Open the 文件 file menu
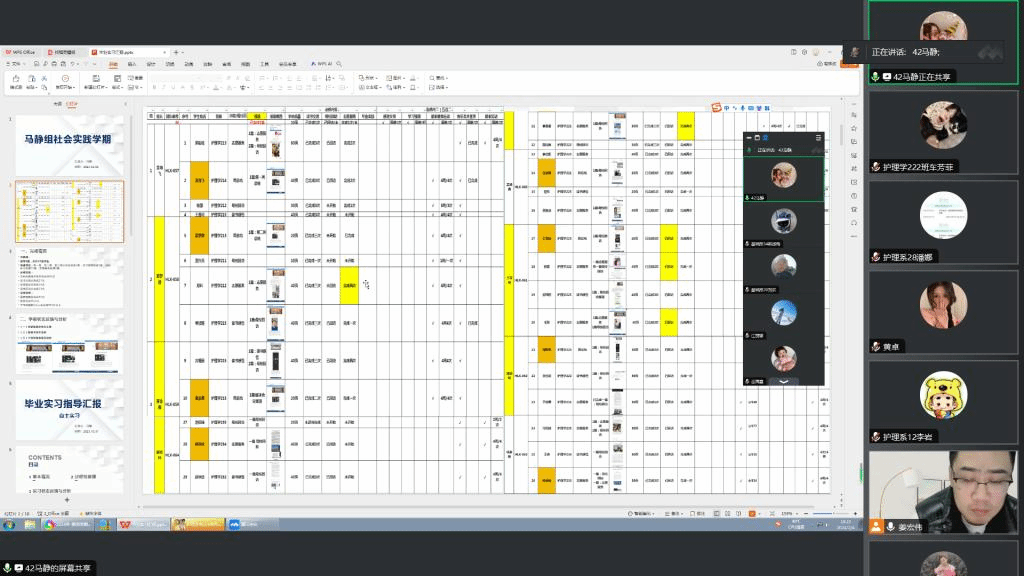This screenshot has width=1024, height=576. click(15, 63)
